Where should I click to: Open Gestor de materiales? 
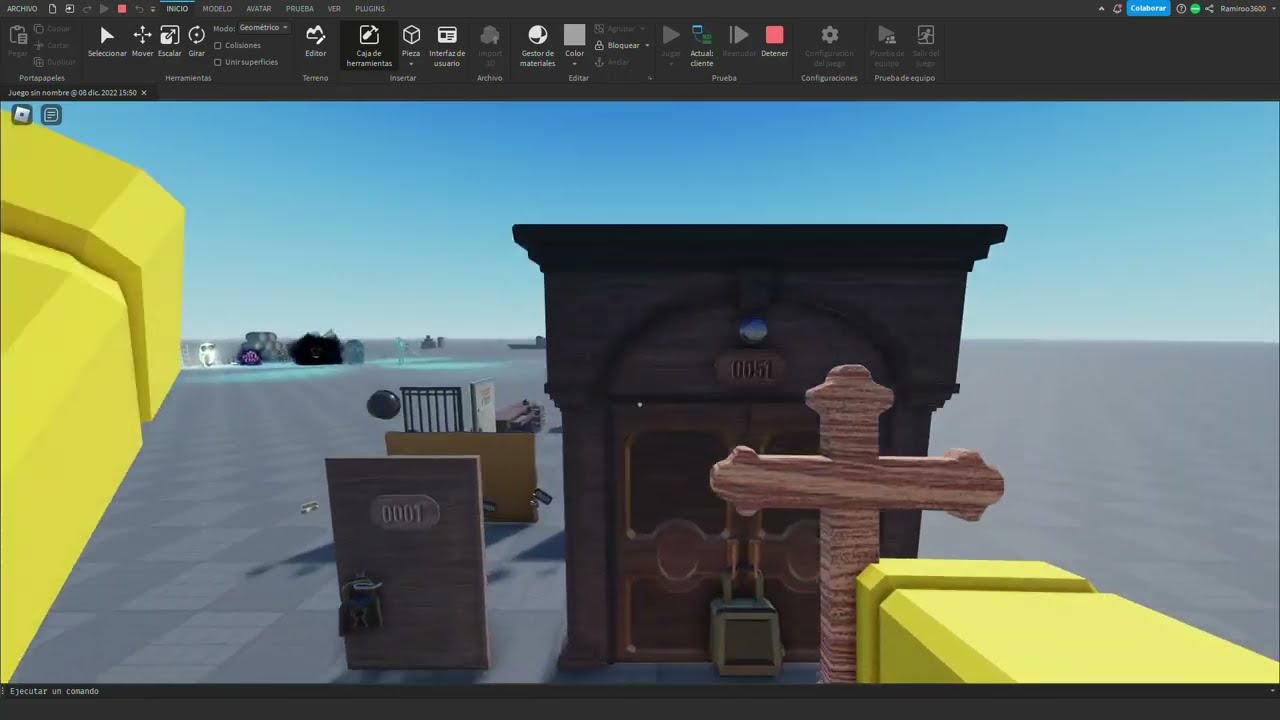click(537, 46)
